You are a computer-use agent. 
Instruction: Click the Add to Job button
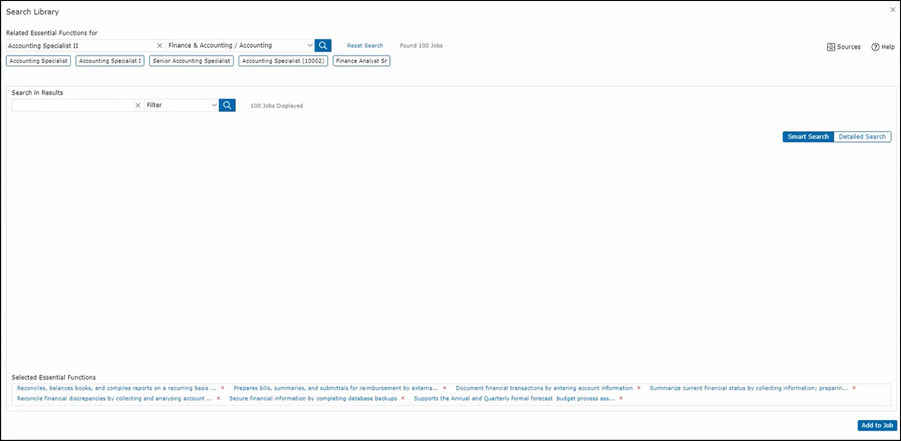(876, 425)
